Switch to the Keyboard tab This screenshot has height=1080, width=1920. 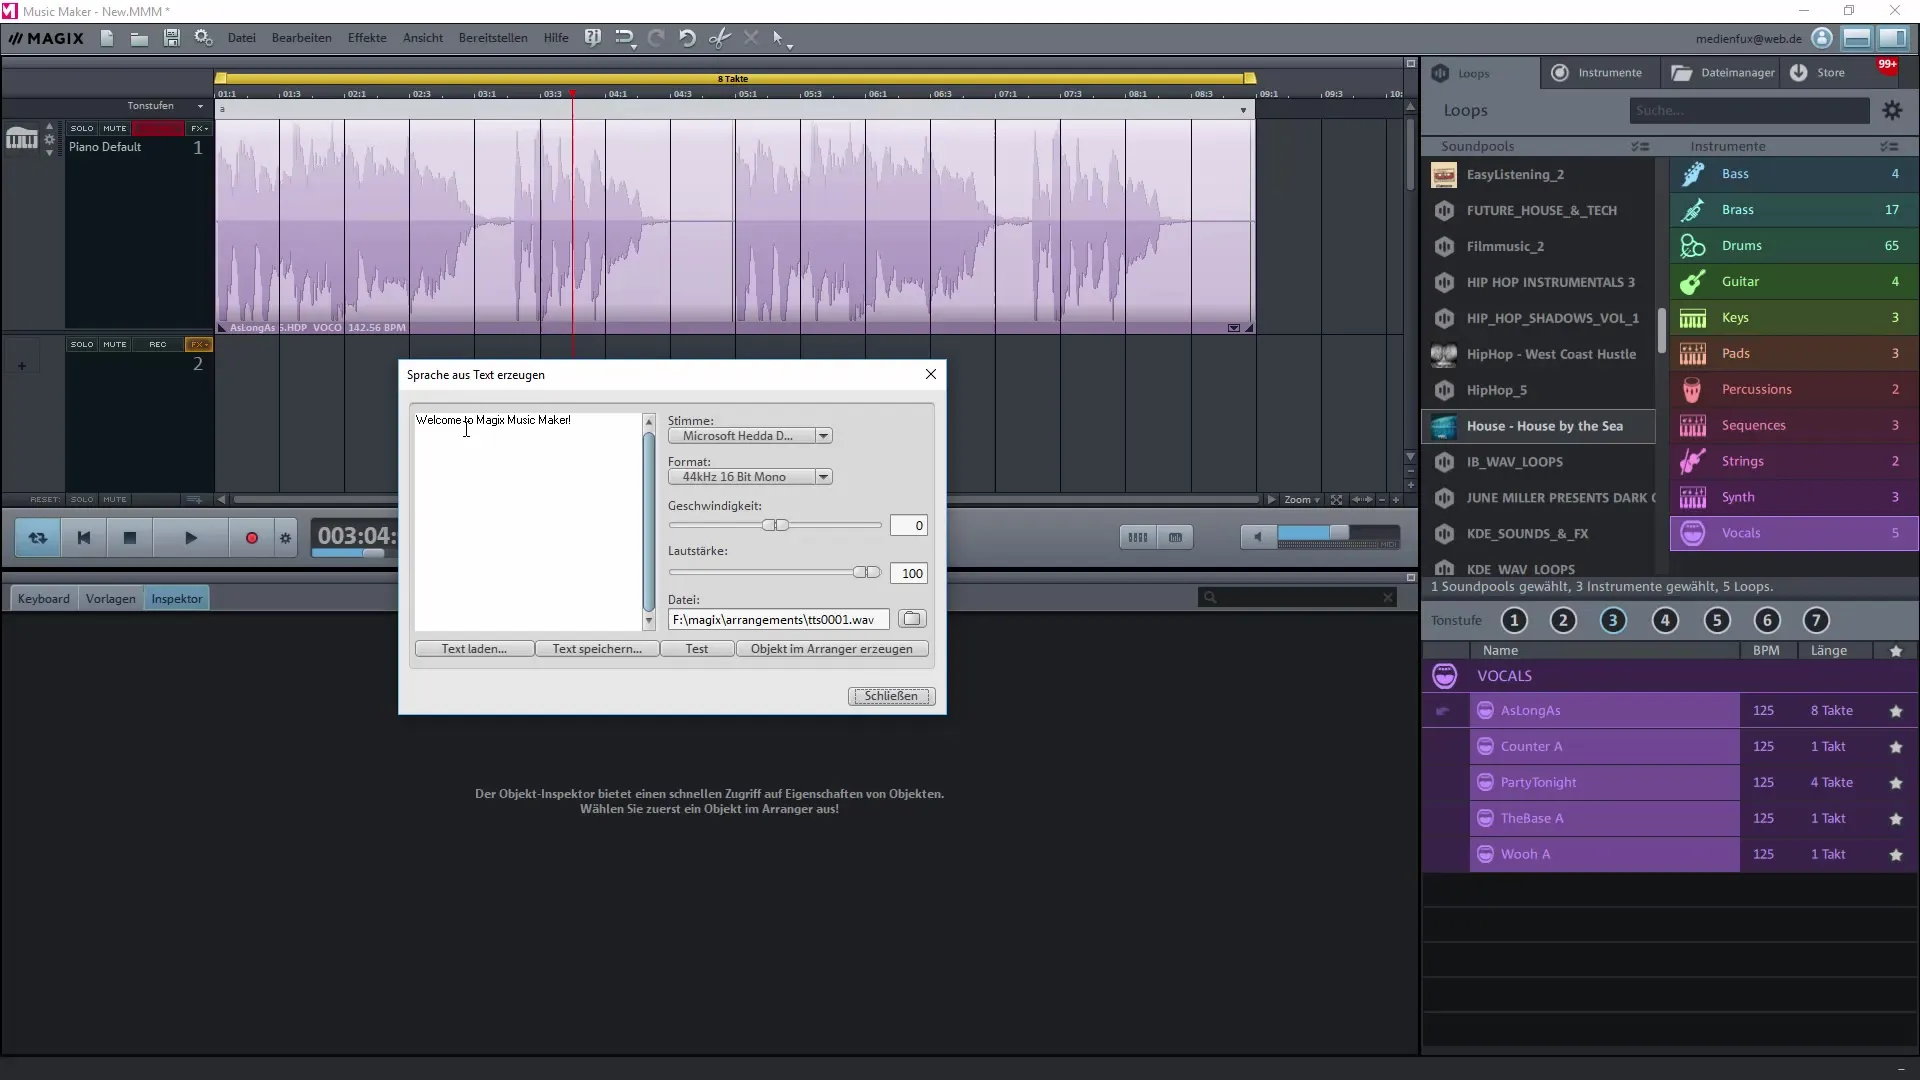coord(44,599)
